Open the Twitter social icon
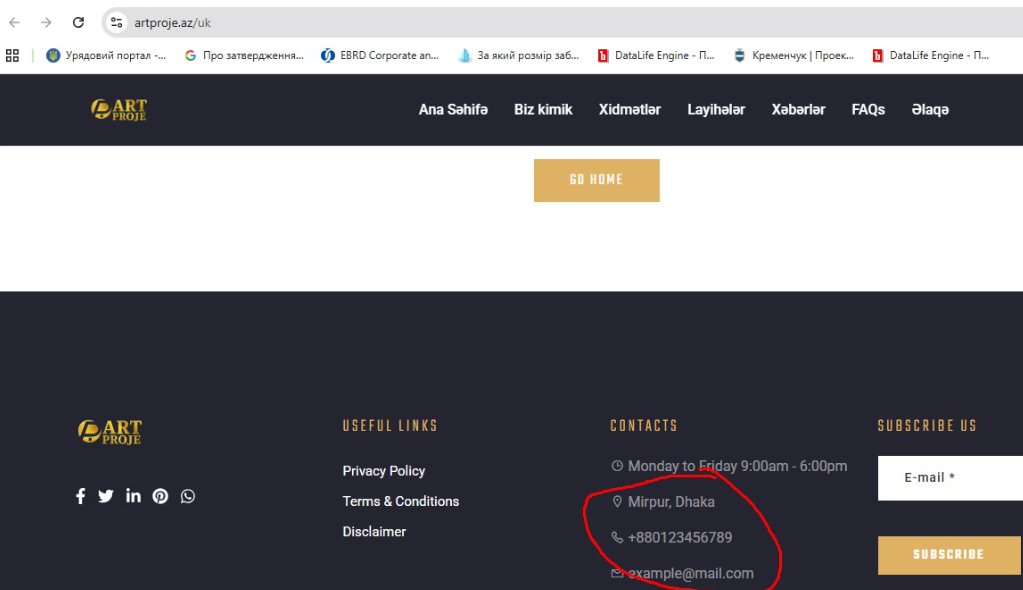The width and height of the screenshot is (1023, 590). pos(106,496)
